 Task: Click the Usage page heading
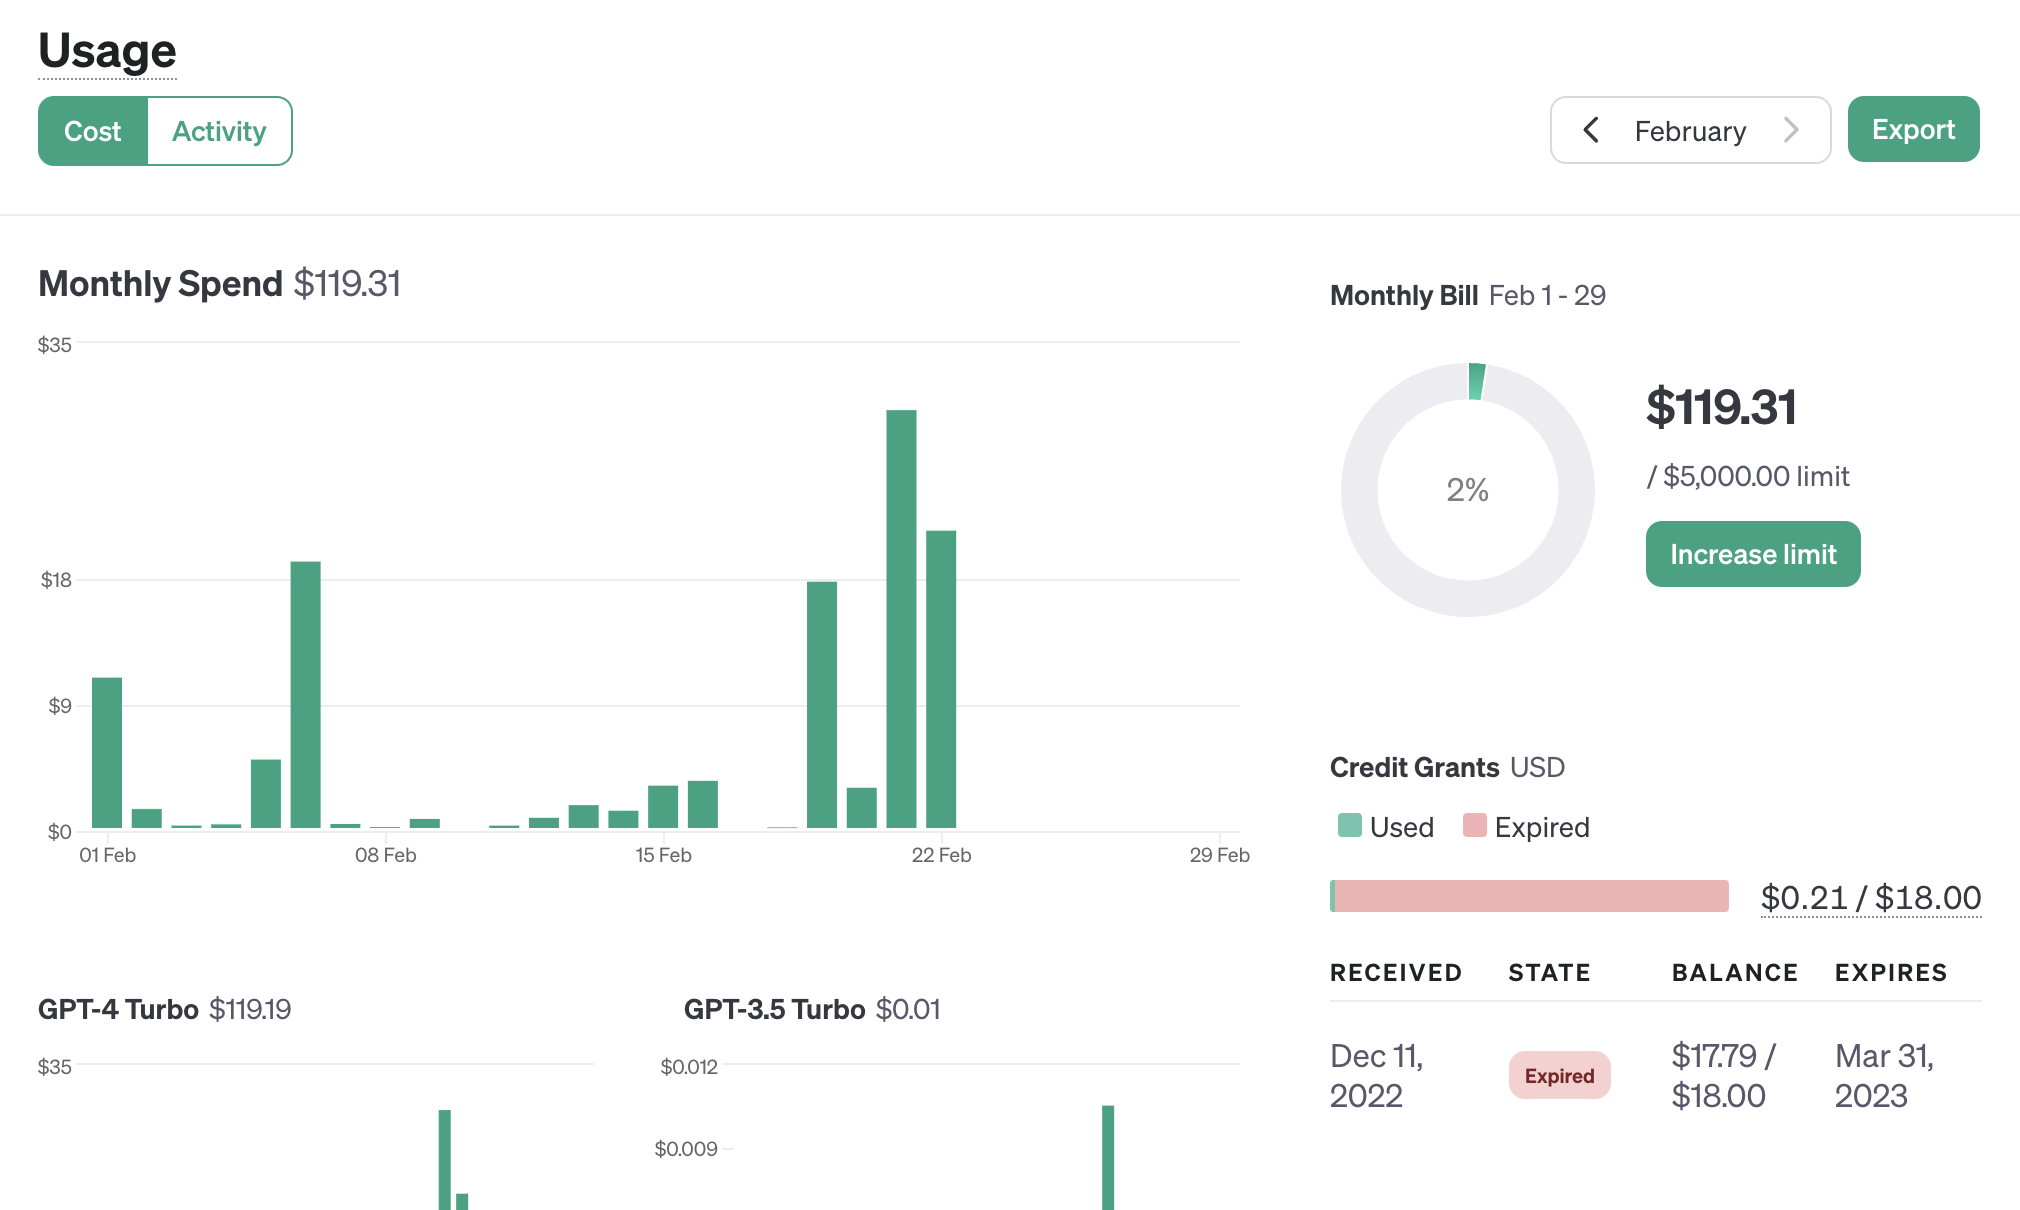tap(107, 51)
